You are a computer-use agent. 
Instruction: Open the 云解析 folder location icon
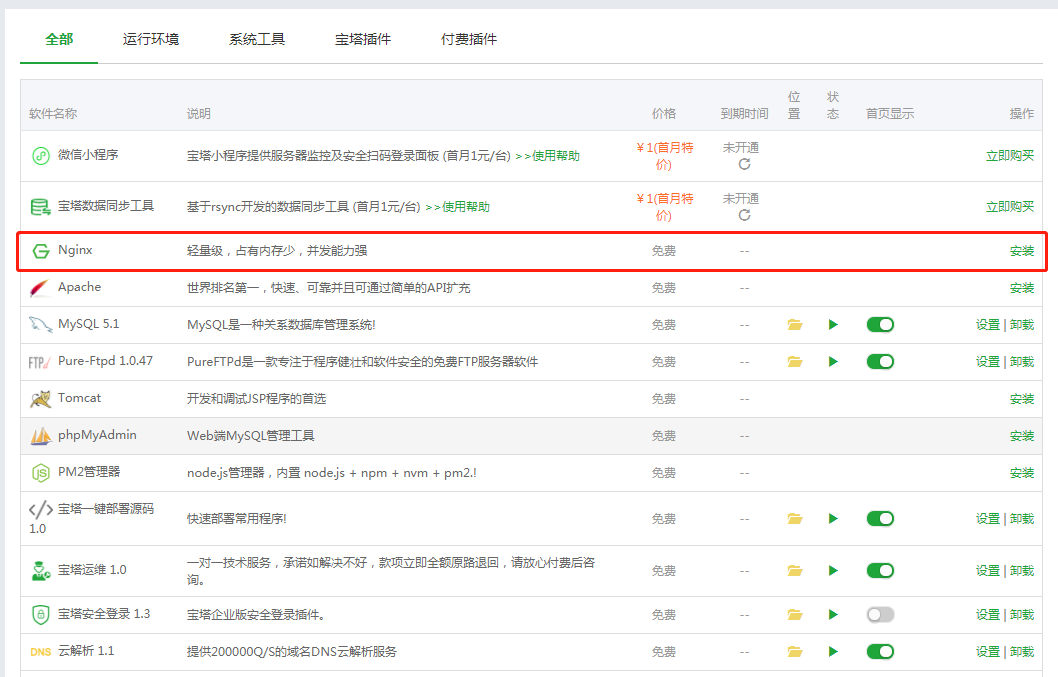[x=795, y=652]
